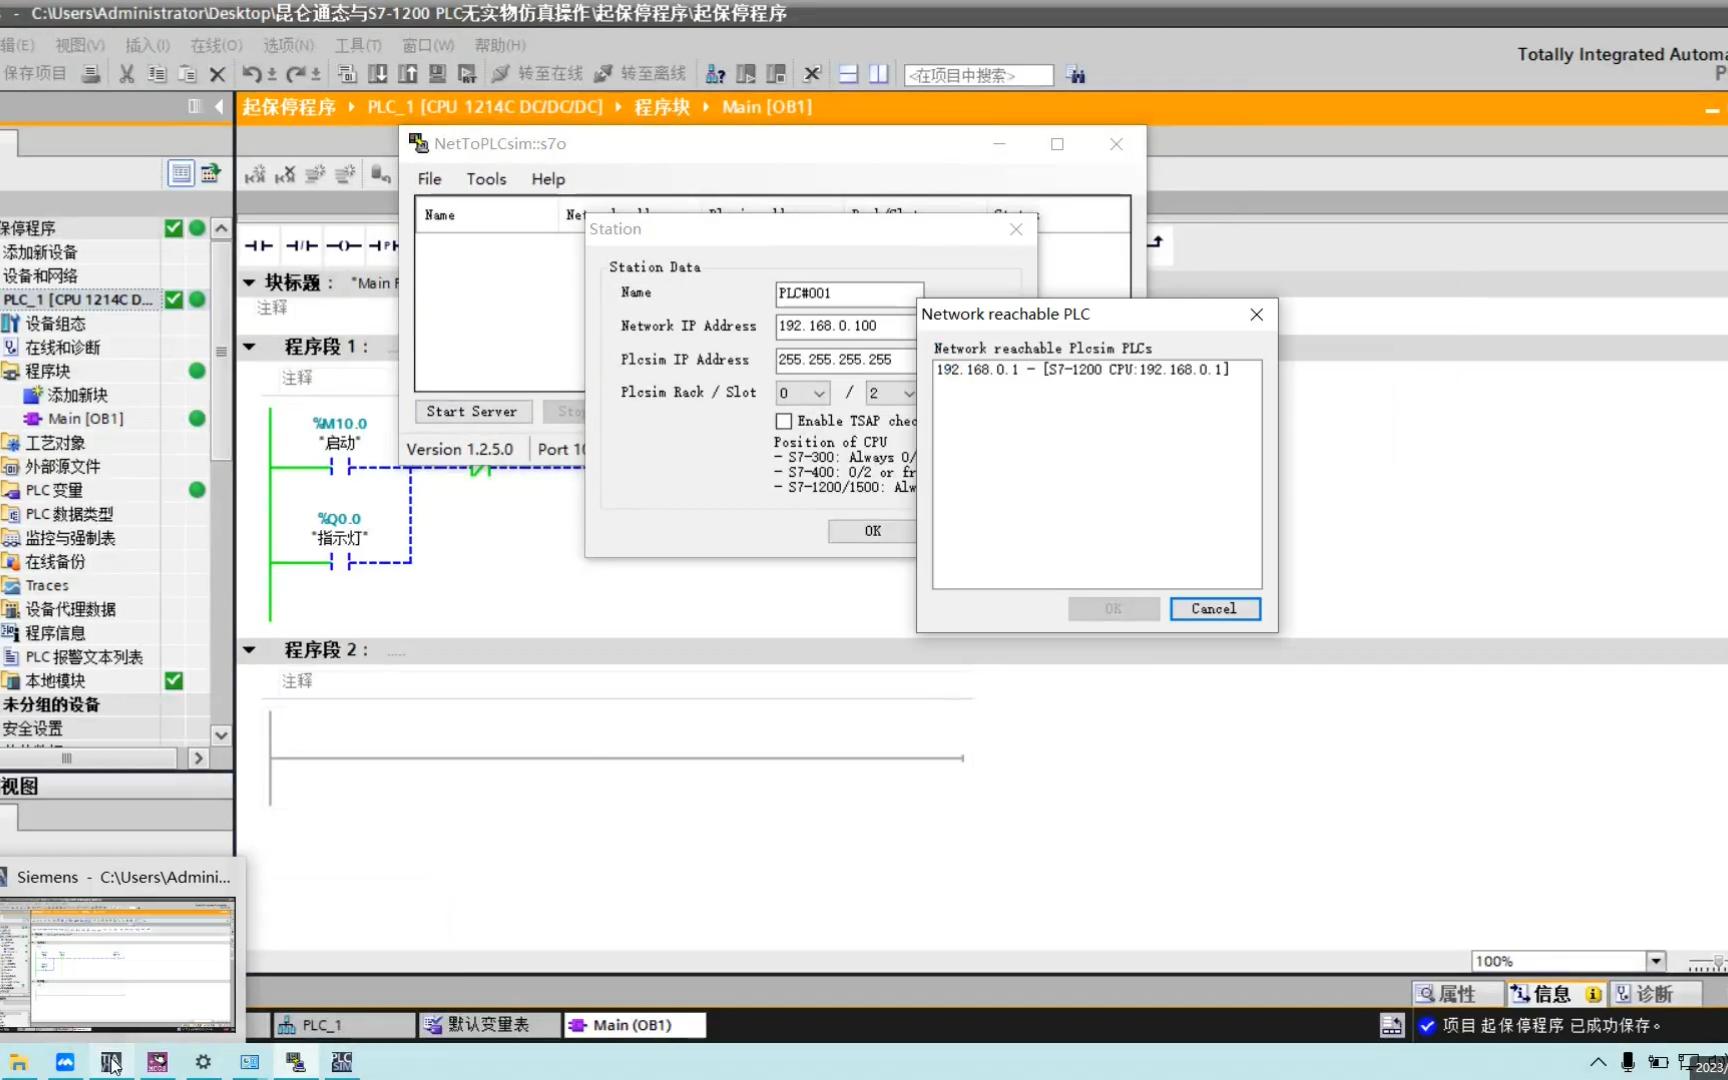This screenshot has width=1728, height=1080.
Task: Click the Cut scissors icon in toolbar
Action: (x=127, y=74)
